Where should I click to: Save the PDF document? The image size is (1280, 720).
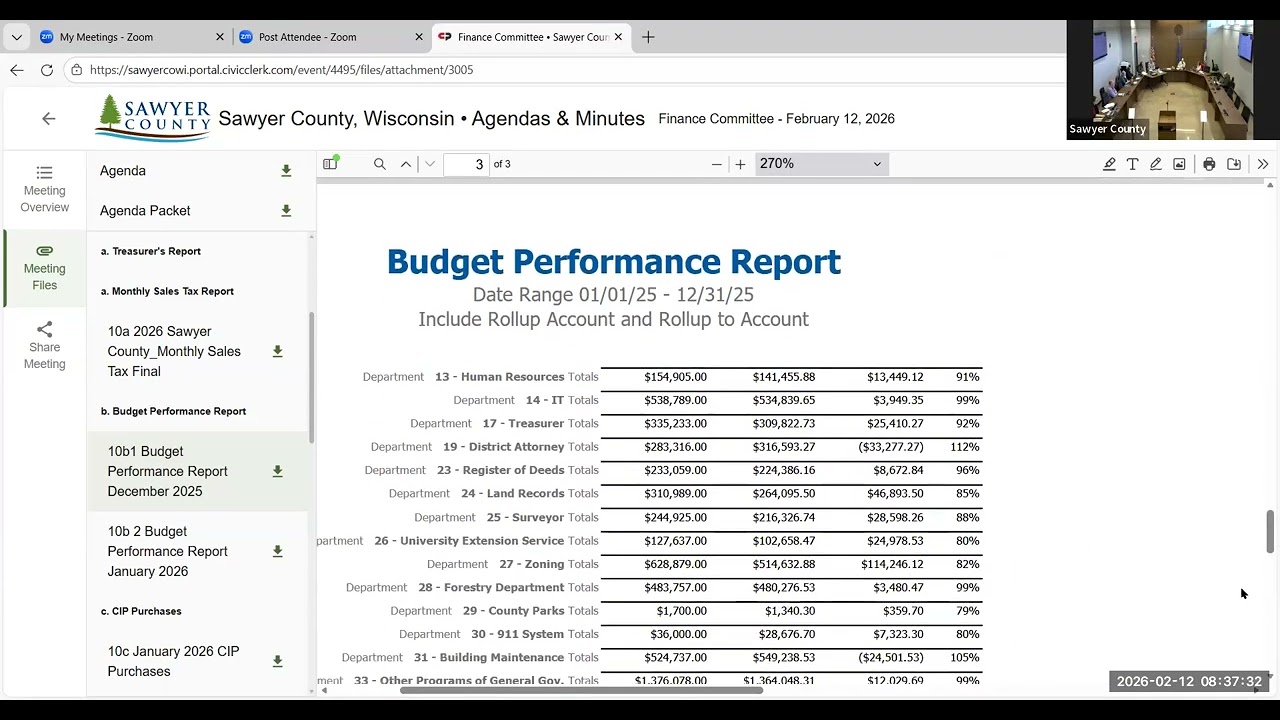1234,164
